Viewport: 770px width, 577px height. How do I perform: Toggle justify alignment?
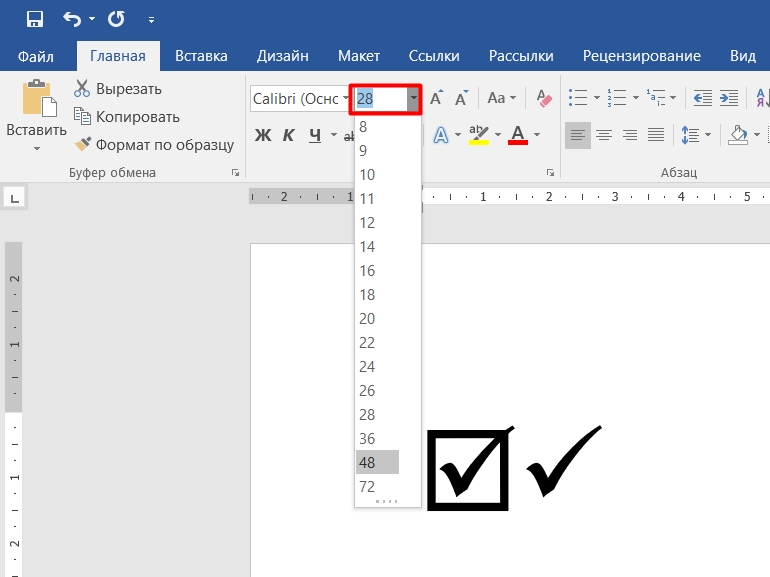tap(656, 135)
